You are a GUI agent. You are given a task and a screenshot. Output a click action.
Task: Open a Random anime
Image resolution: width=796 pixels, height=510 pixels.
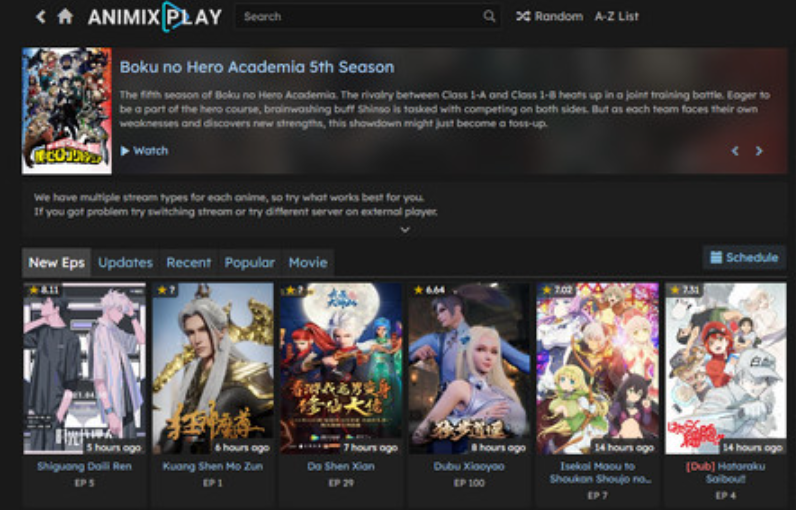pos(550,16)
